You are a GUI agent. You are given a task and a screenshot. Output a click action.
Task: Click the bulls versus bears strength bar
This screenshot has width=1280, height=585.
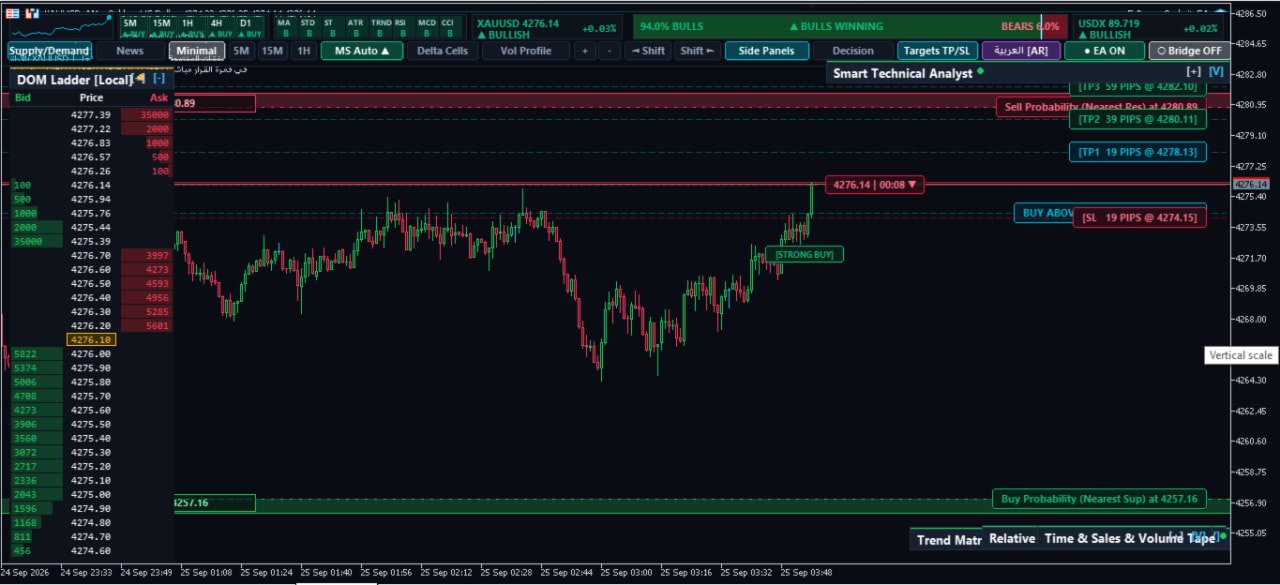[x=849, y=27]
